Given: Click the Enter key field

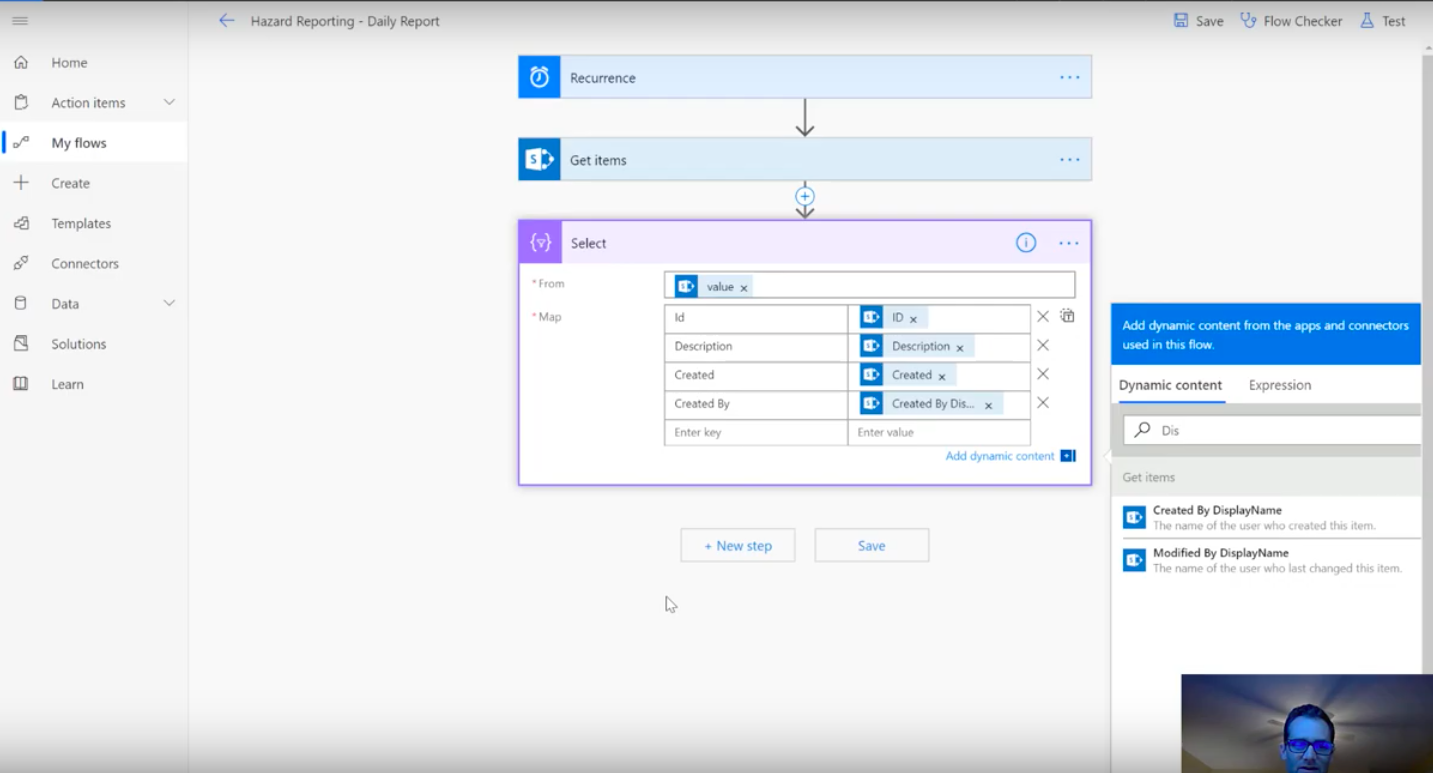Looking at the screenshot, I should pyautogui.click(x=755, y=432).
